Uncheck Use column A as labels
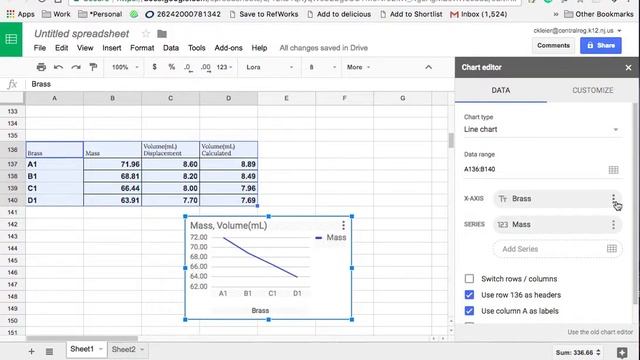 click(x=469, y=311)
